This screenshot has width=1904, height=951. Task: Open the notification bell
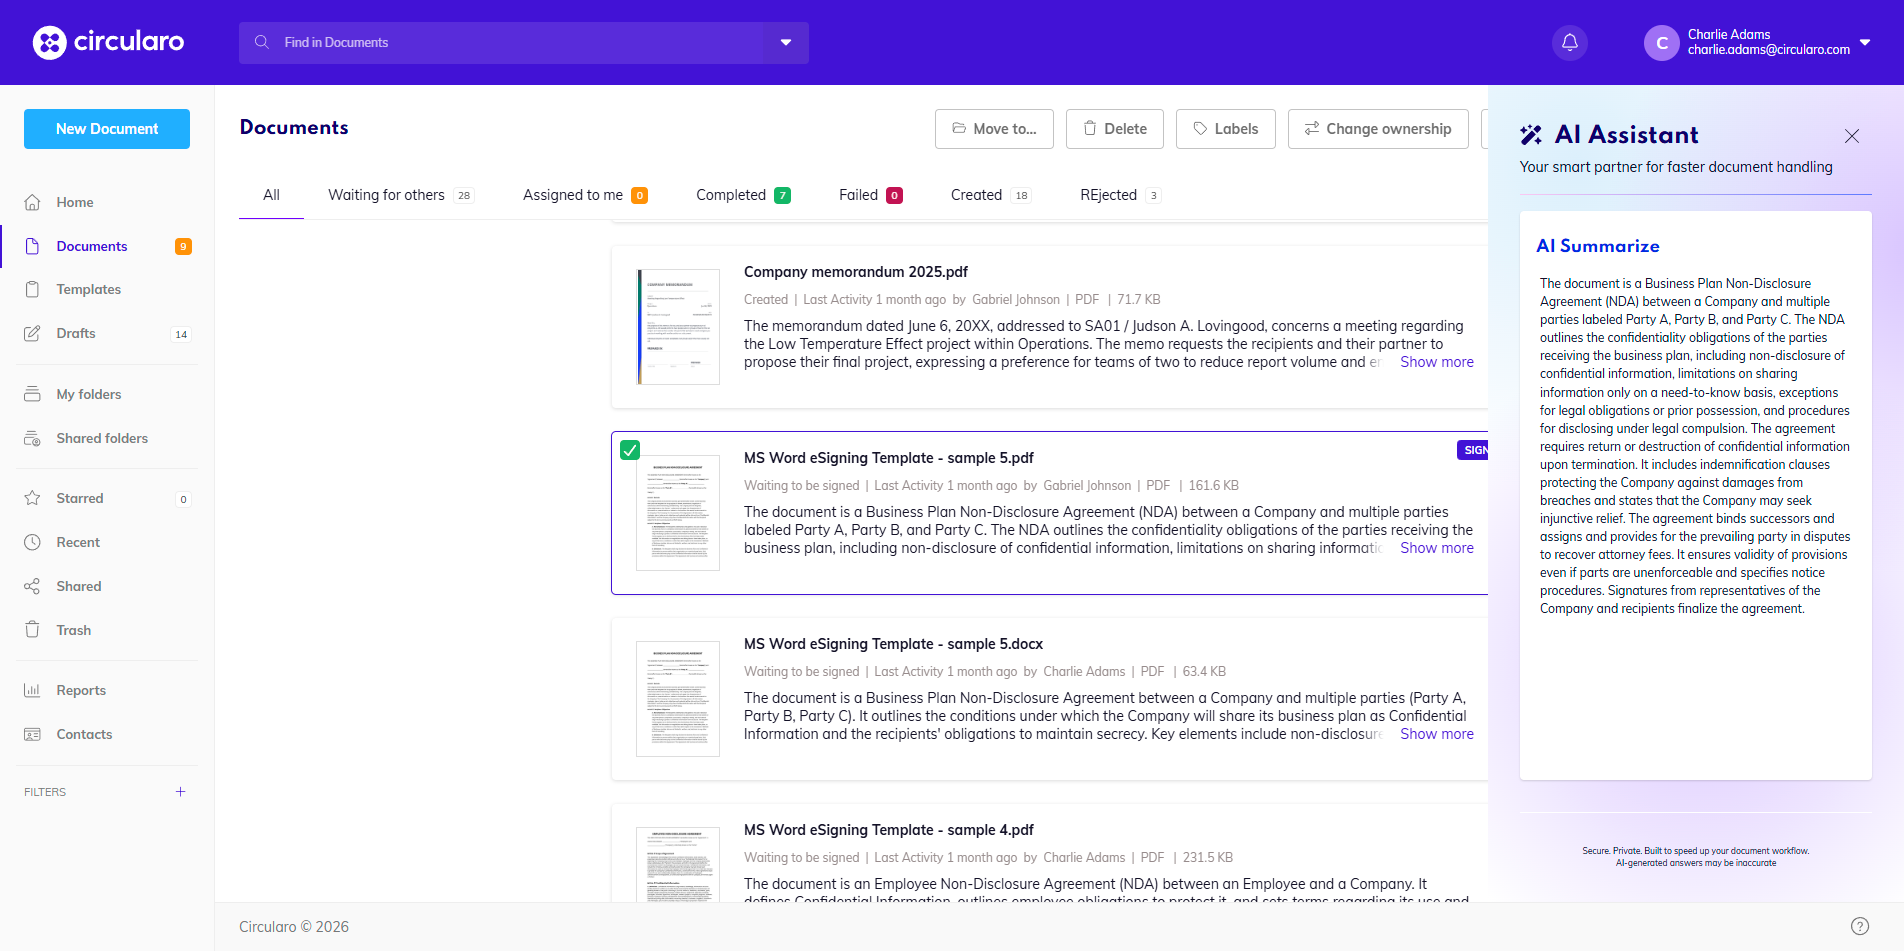tap(1569, 42)
